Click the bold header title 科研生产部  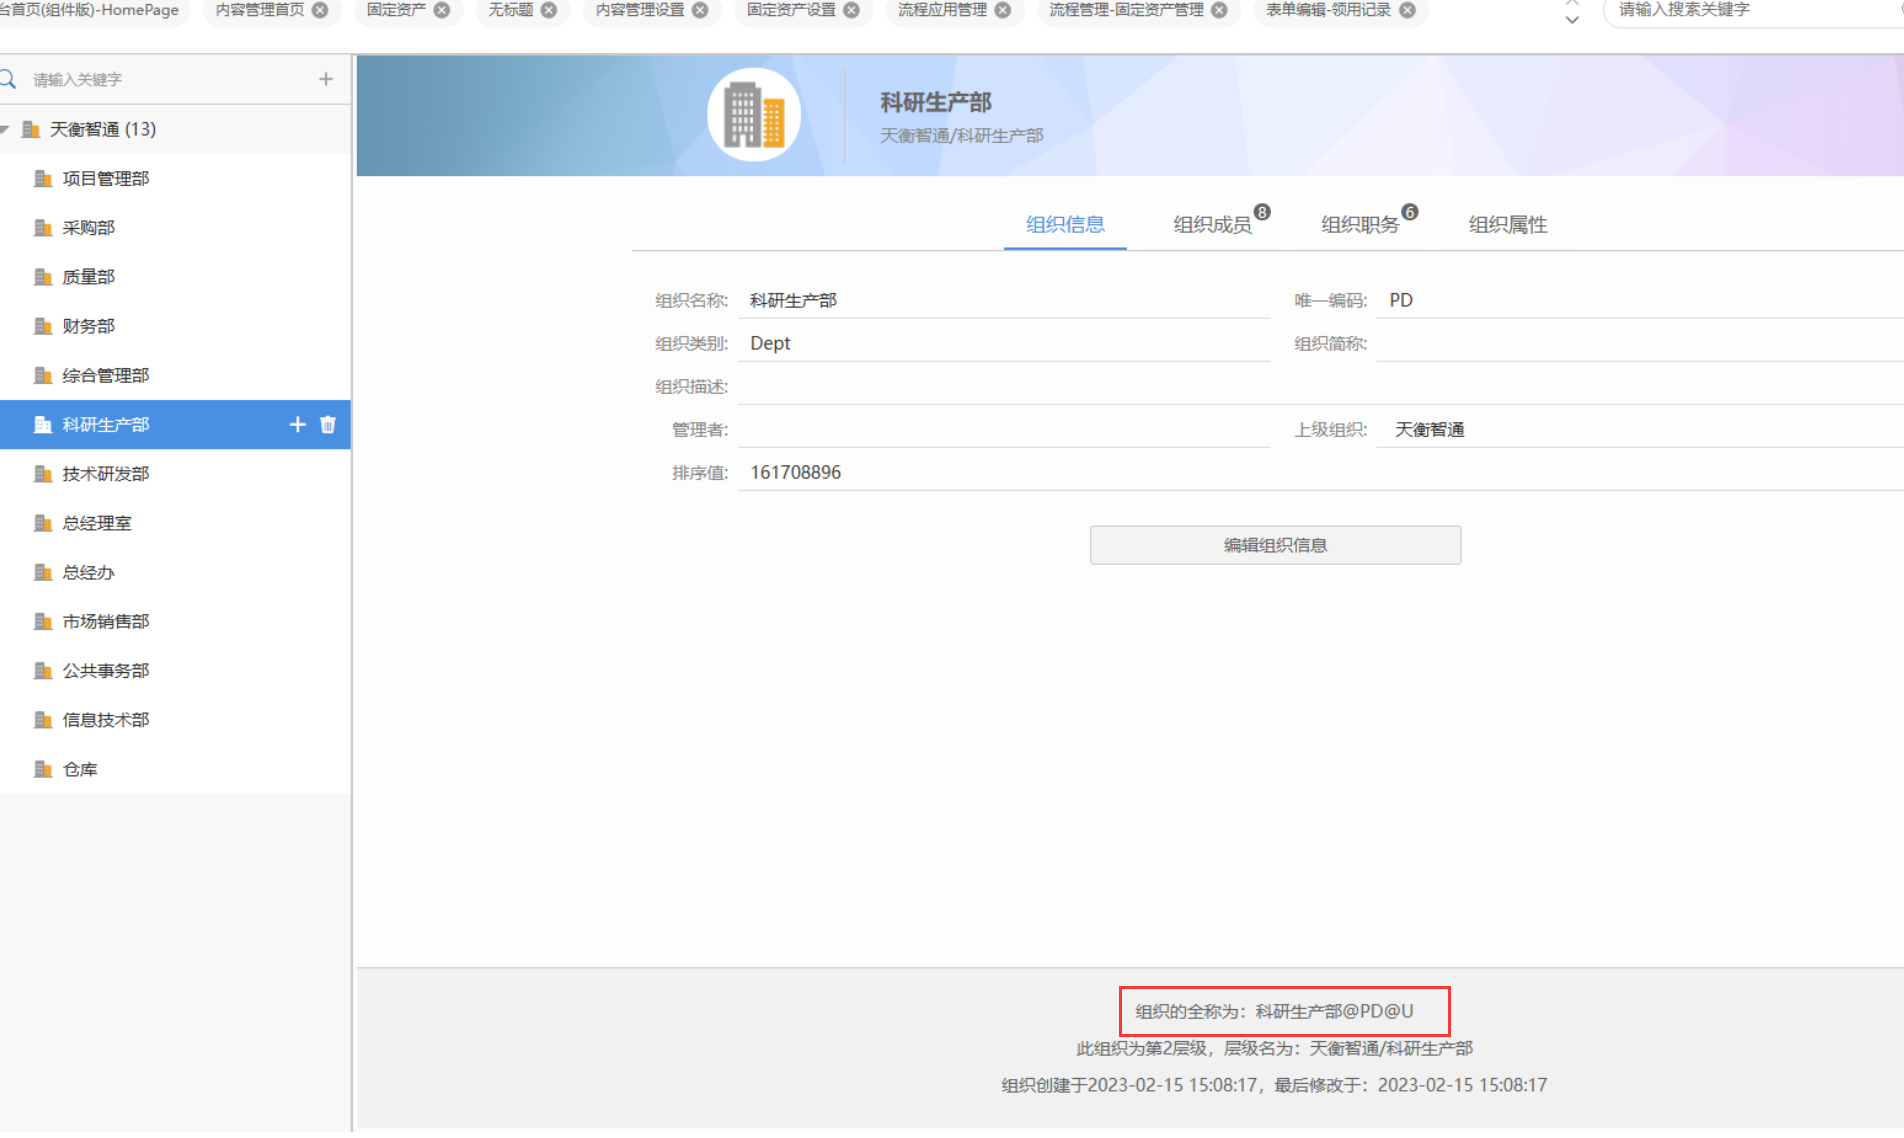coord(936,102)
